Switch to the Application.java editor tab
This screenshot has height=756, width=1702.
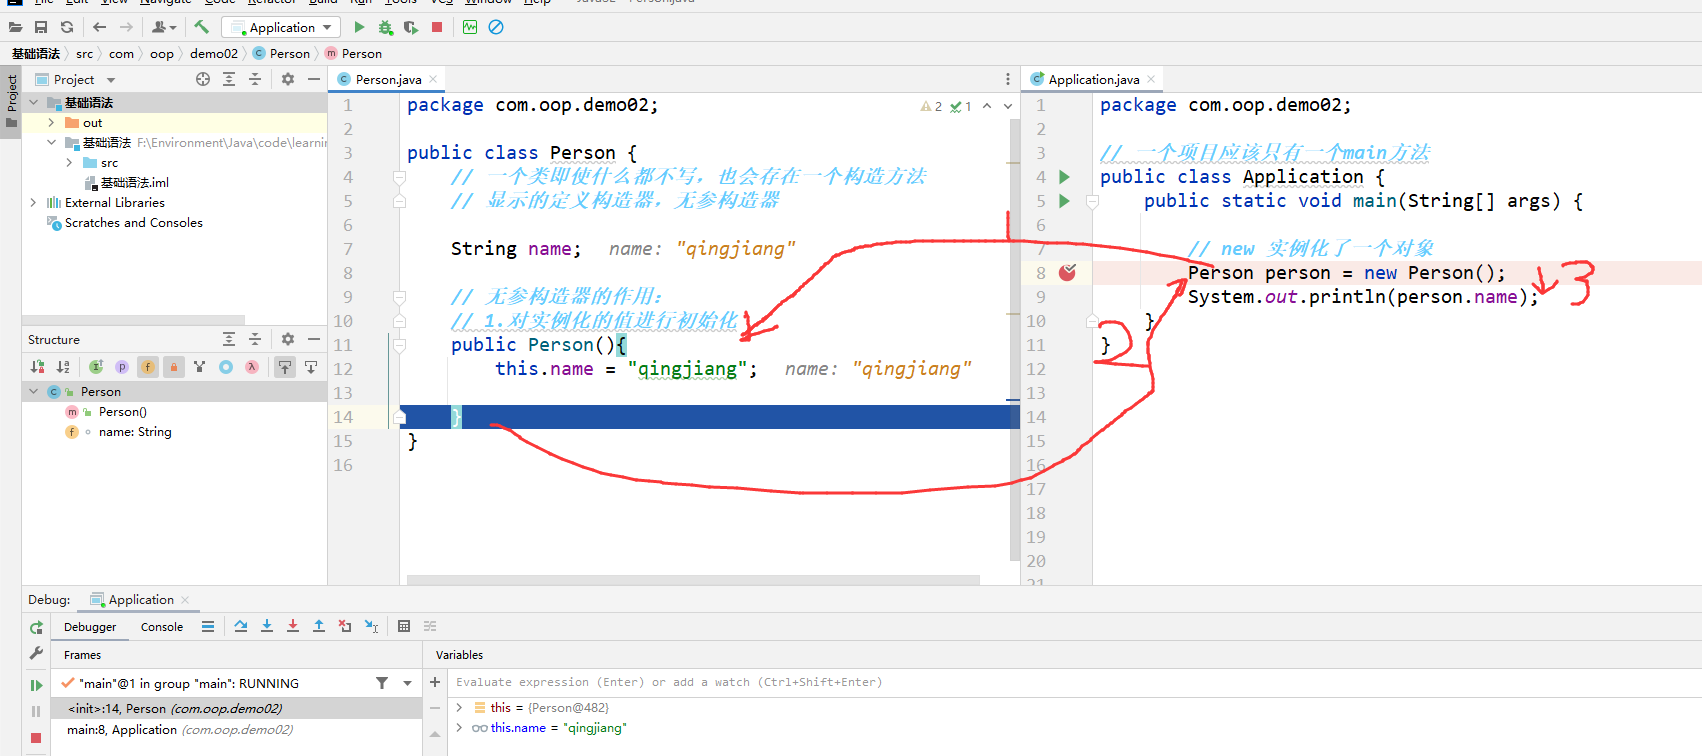[x=1093, y=79]
